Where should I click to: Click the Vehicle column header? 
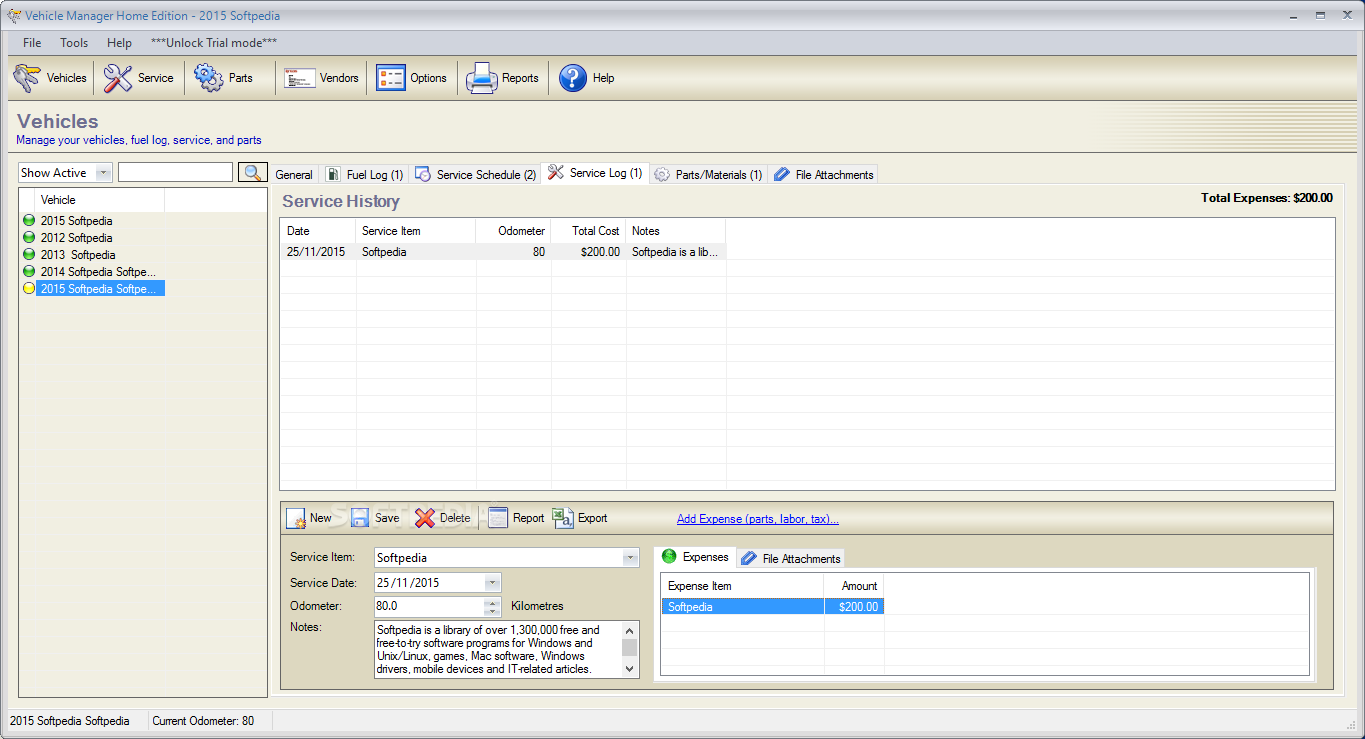(100, 200)
